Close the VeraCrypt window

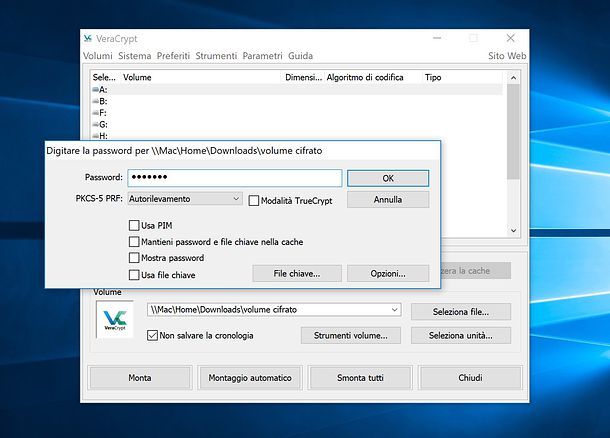[x=510, y=38]
